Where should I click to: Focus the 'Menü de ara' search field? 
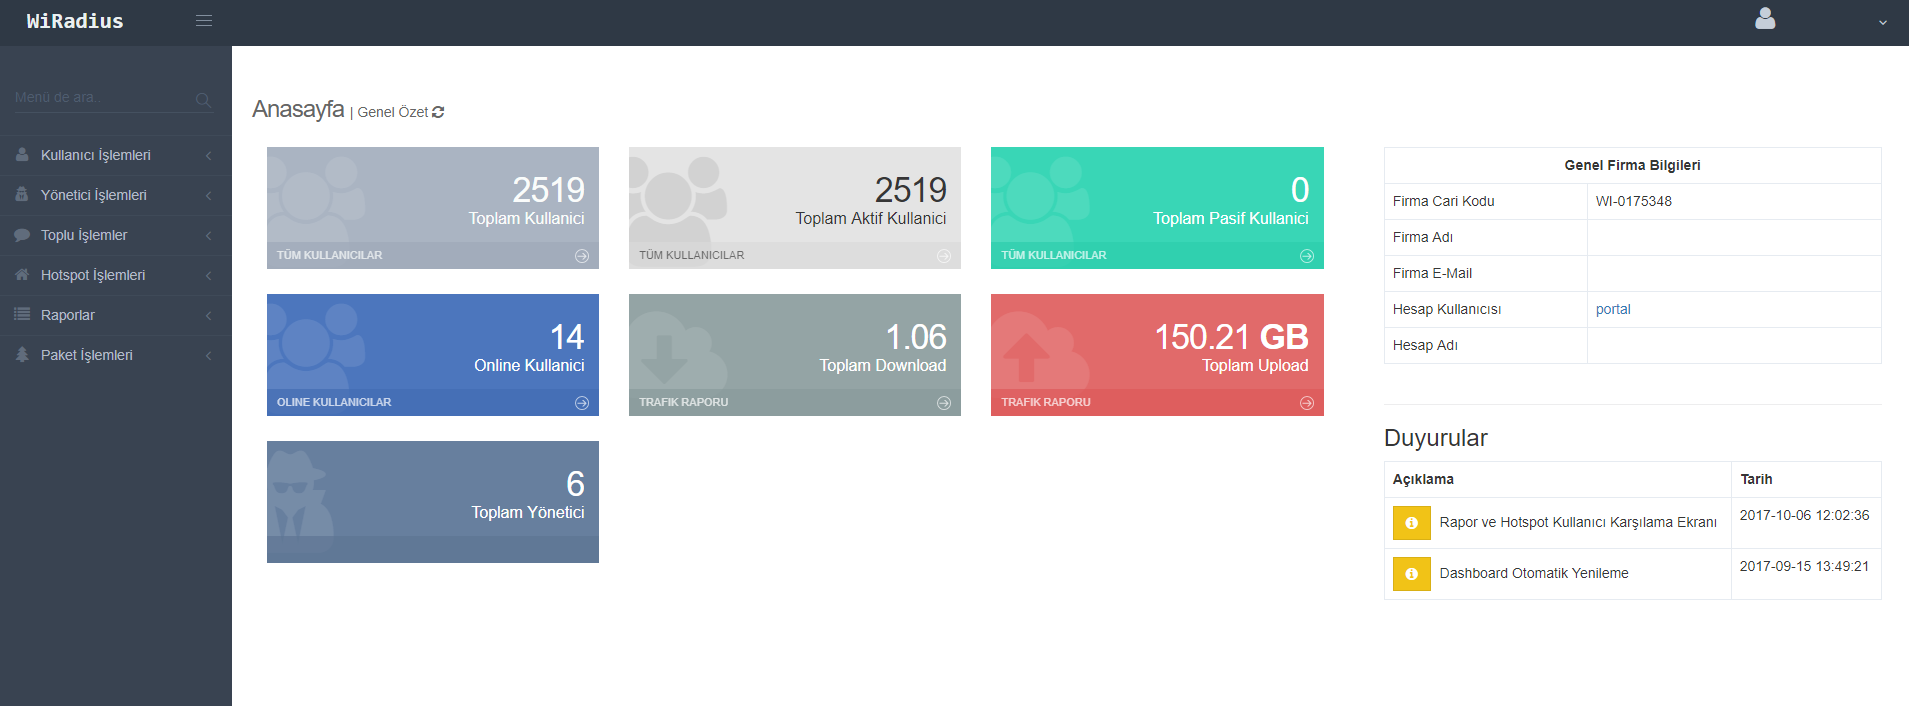tap(100, 98)
